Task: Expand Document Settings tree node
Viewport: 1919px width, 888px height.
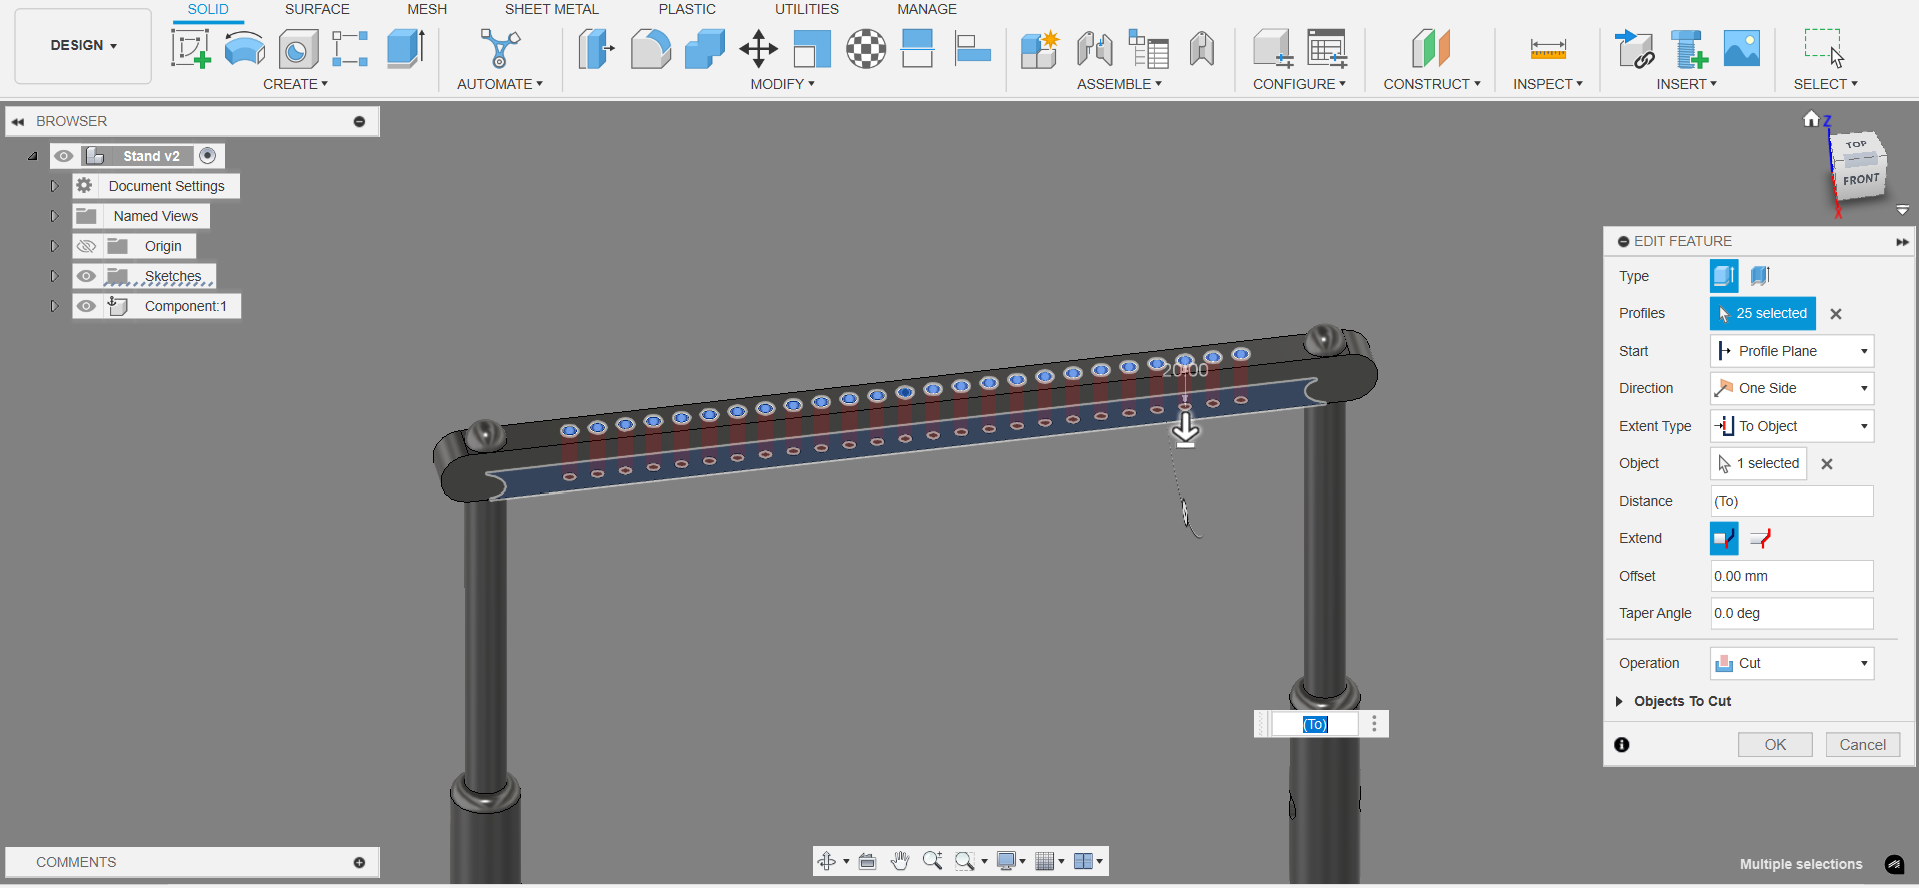Action: pos(55,186)
